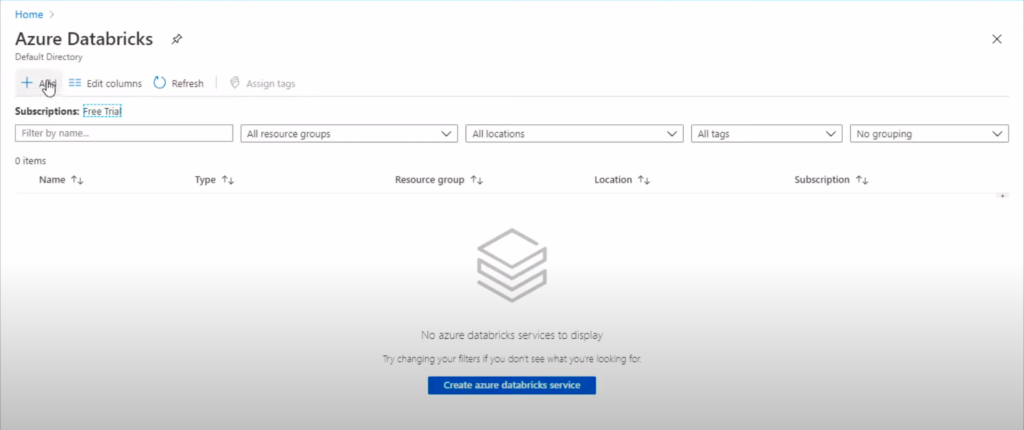Sort by Name column arrows
The height and width of the screenshot is (430, 1024).
coord(77,180)
